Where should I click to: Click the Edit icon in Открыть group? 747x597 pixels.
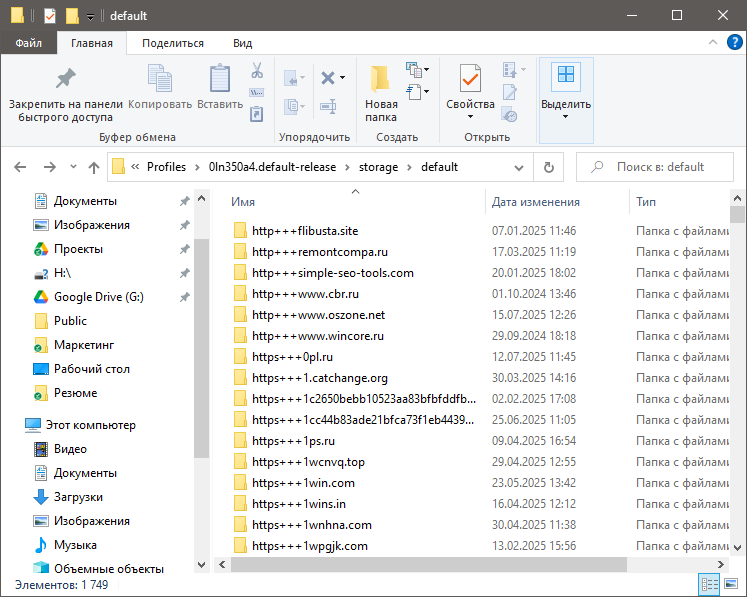[x=510, y=92]
